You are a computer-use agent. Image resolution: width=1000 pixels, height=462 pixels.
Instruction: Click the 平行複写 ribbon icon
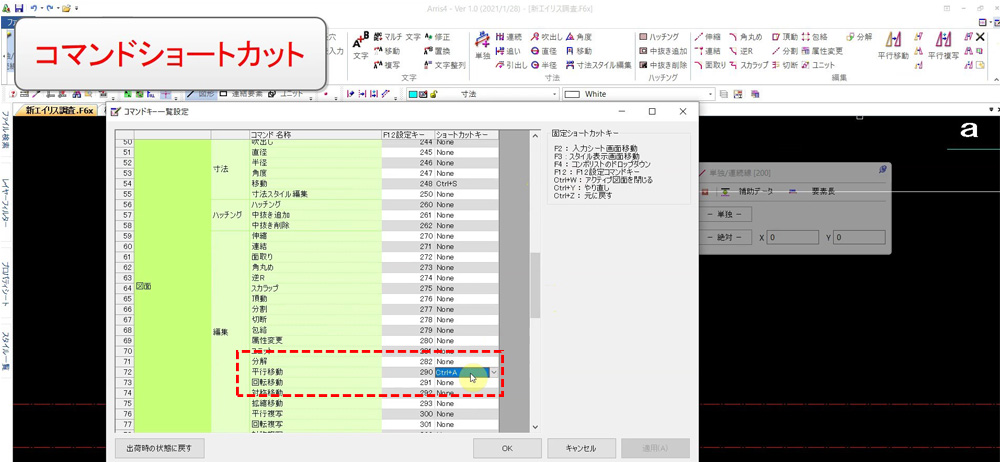pos(943,45)
